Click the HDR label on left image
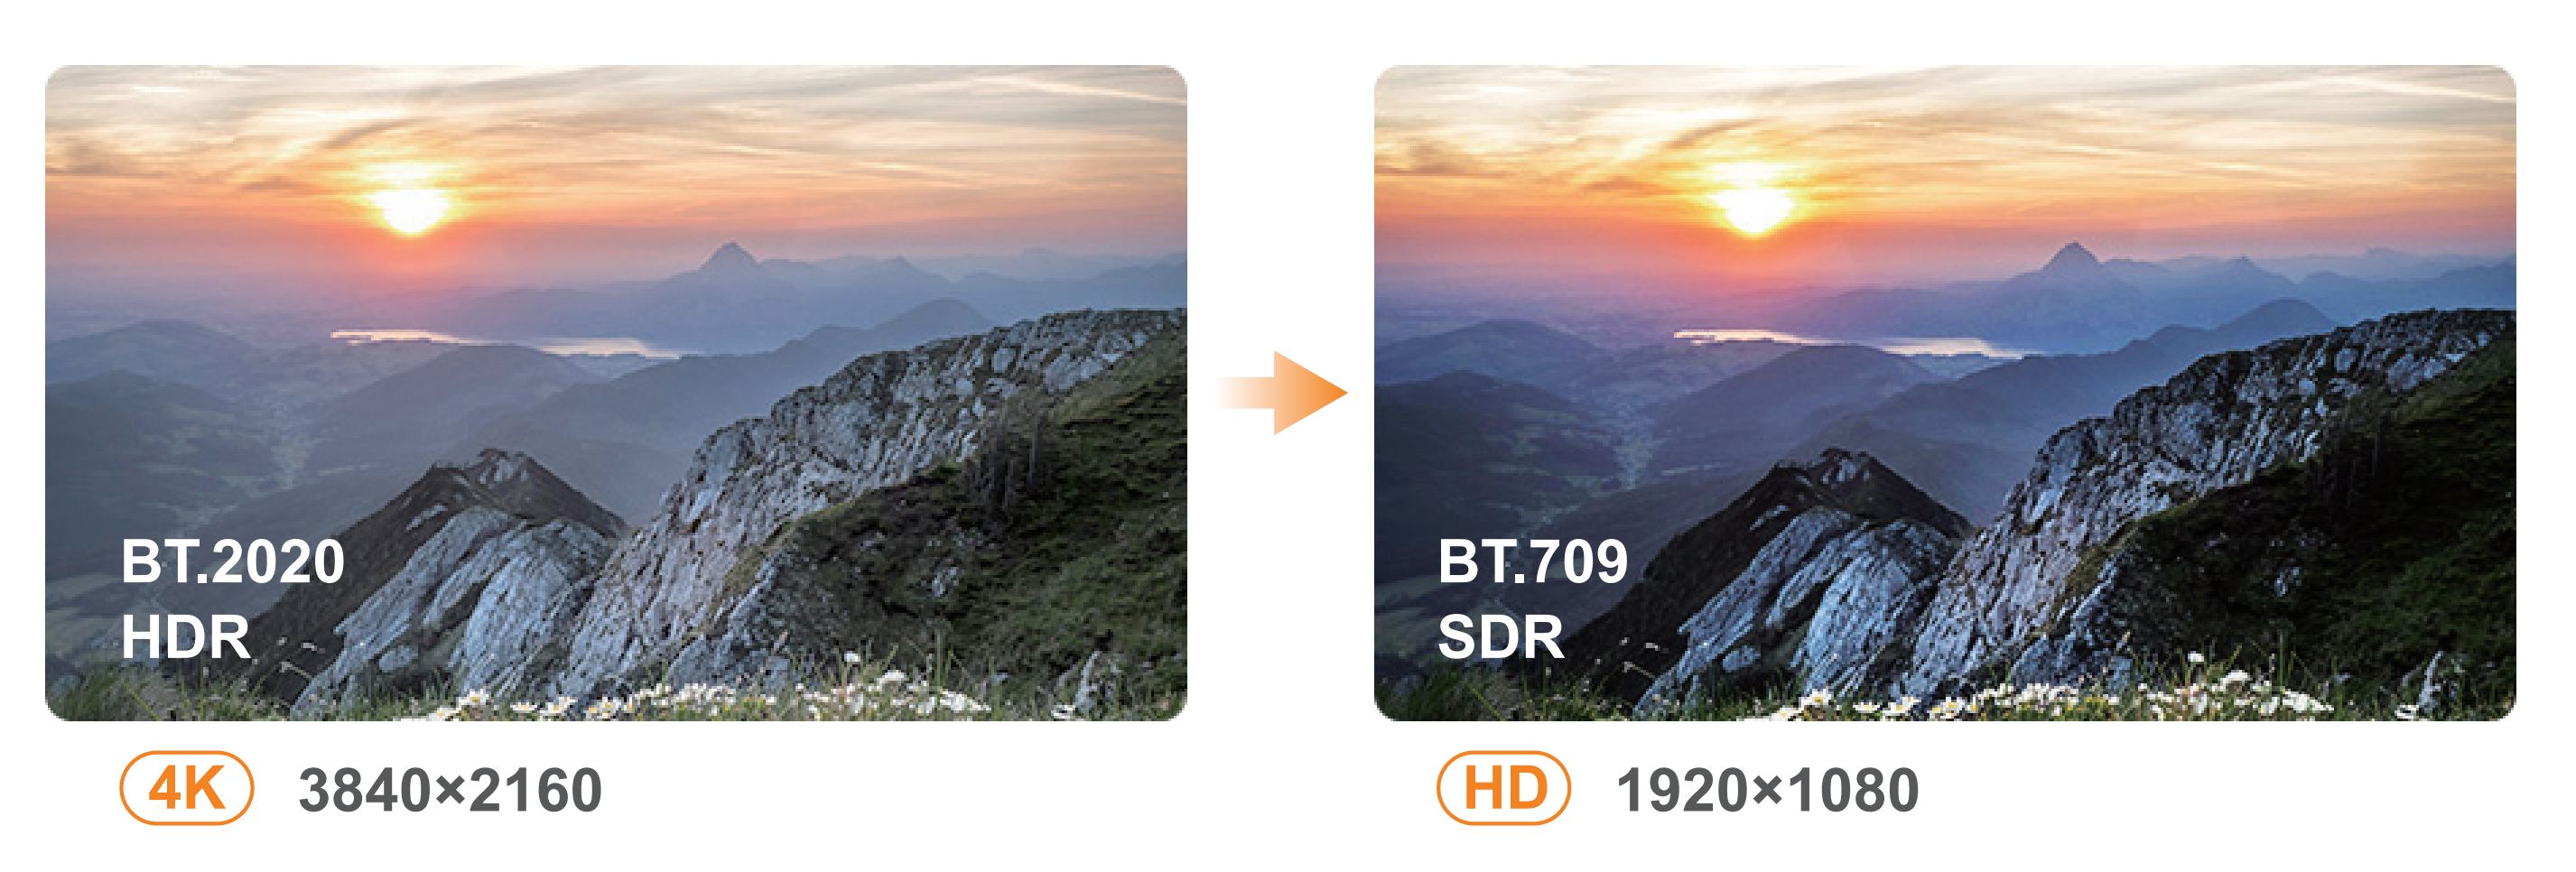 click(x=186, y=637)
